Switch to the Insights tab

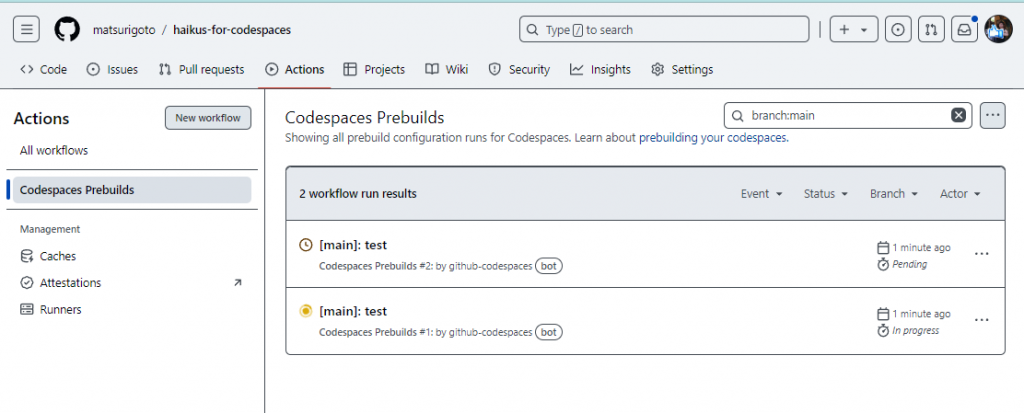601,70
